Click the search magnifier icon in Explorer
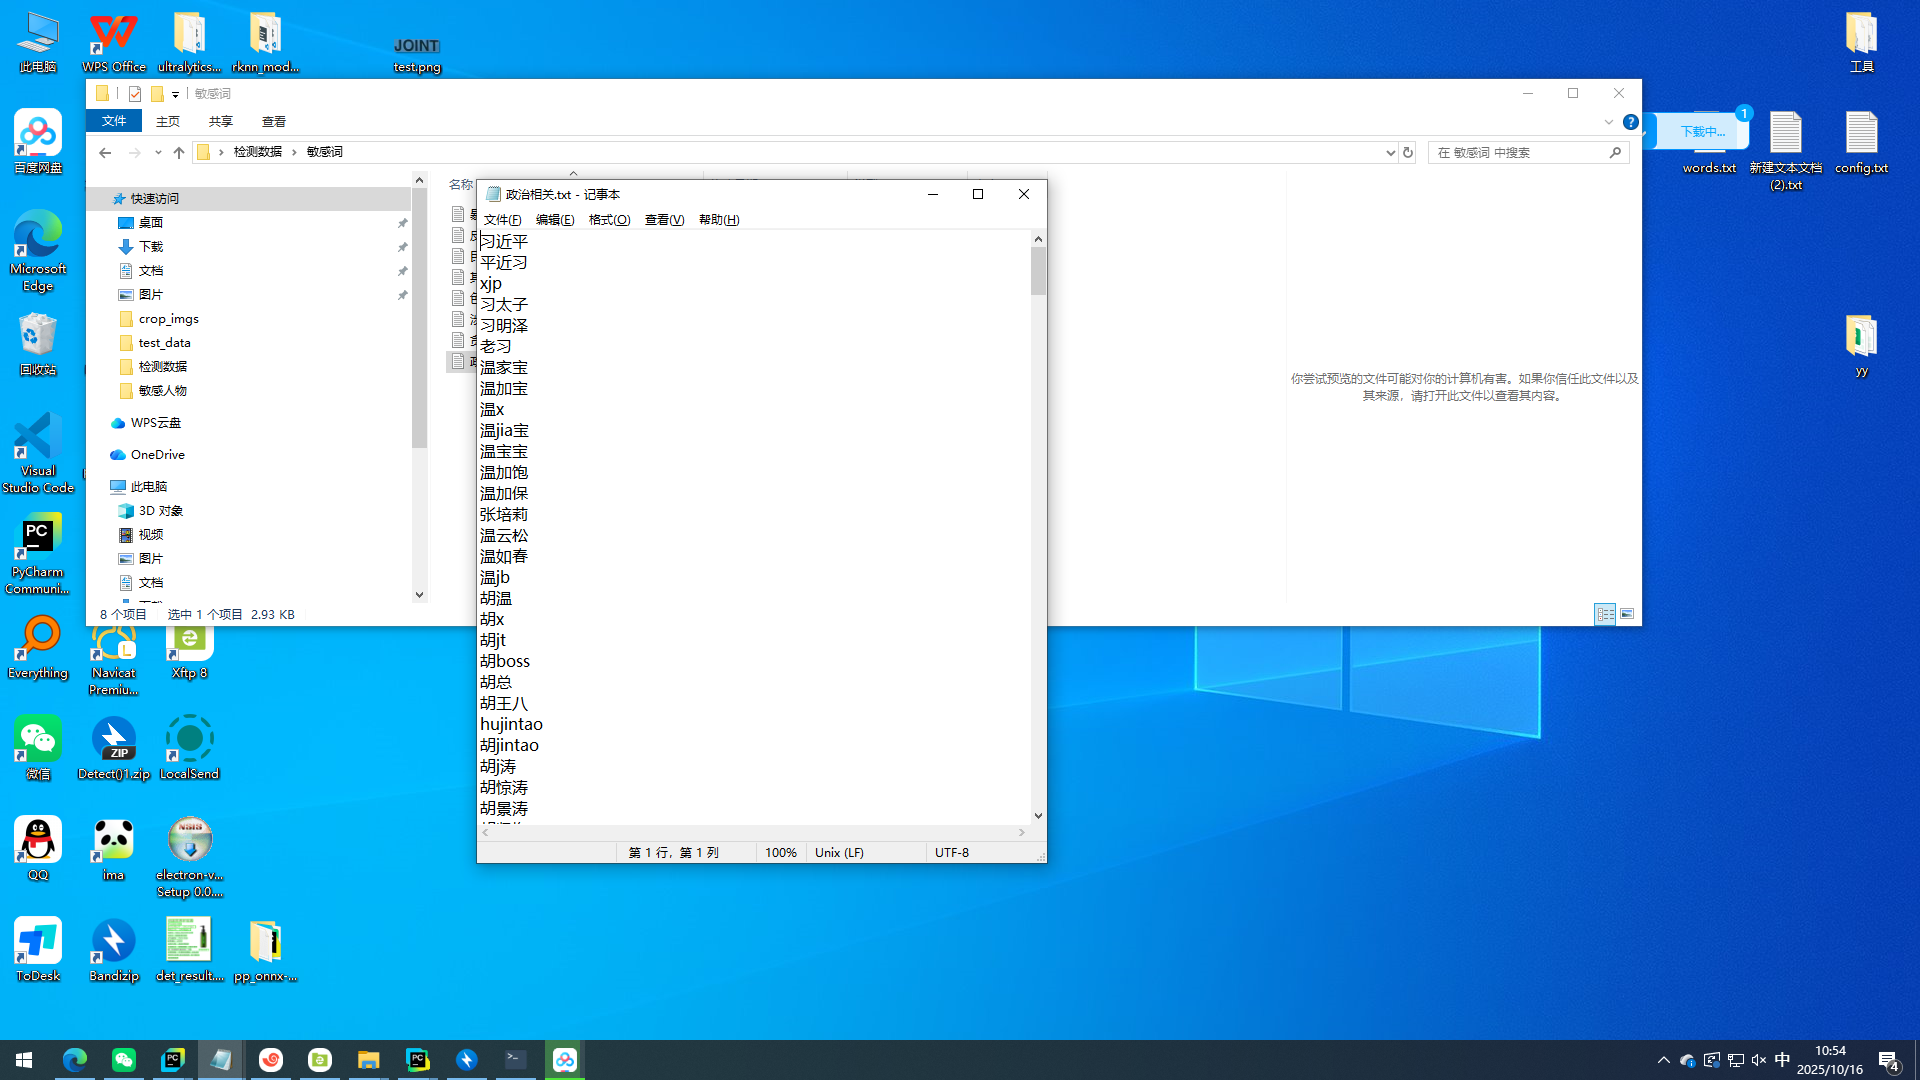1920x1080 pixels. point(1615,152)
